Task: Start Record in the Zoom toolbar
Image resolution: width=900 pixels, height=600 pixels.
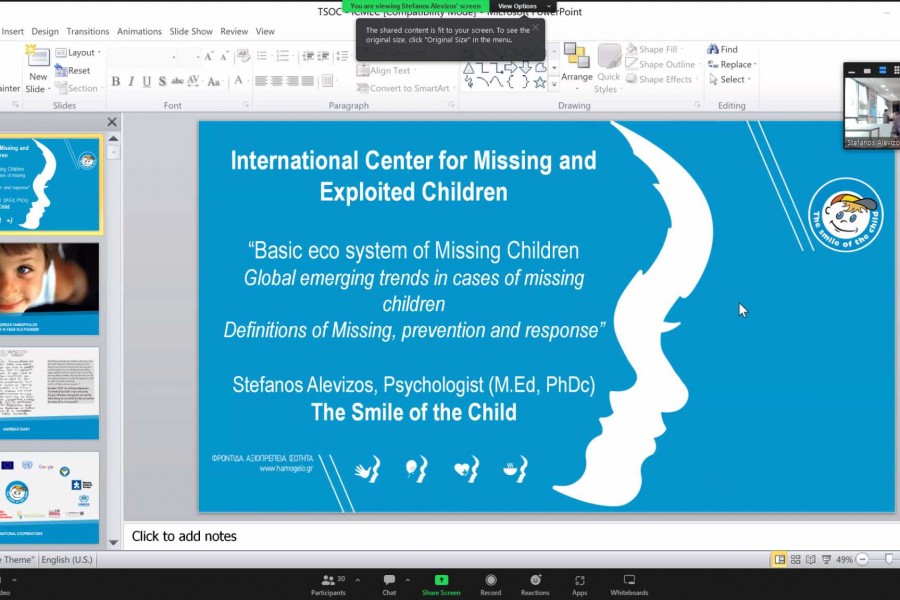Action: pyautogui.click(x=491, y=584)
